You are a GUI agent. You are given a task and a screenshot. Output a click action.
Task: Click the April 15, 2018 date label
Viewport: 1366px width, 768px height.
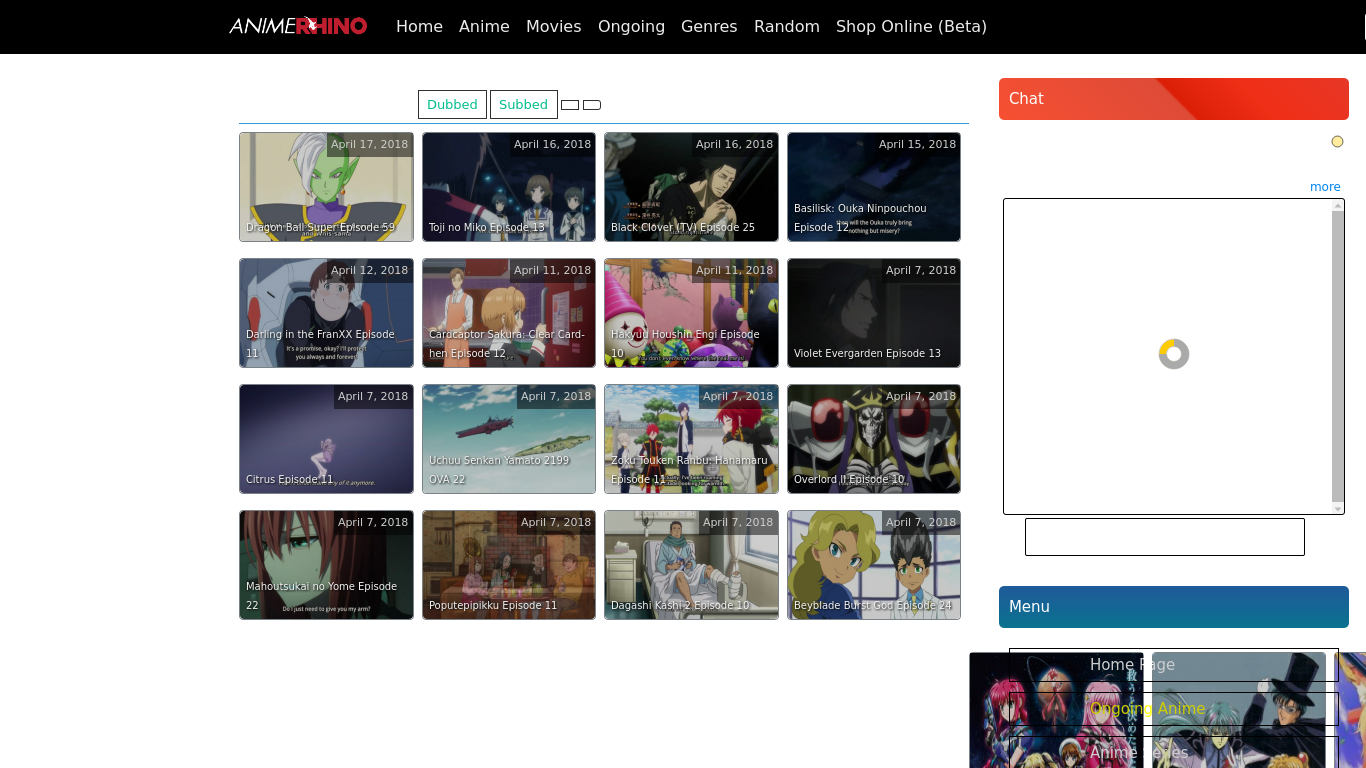click(x=917, y=144)
